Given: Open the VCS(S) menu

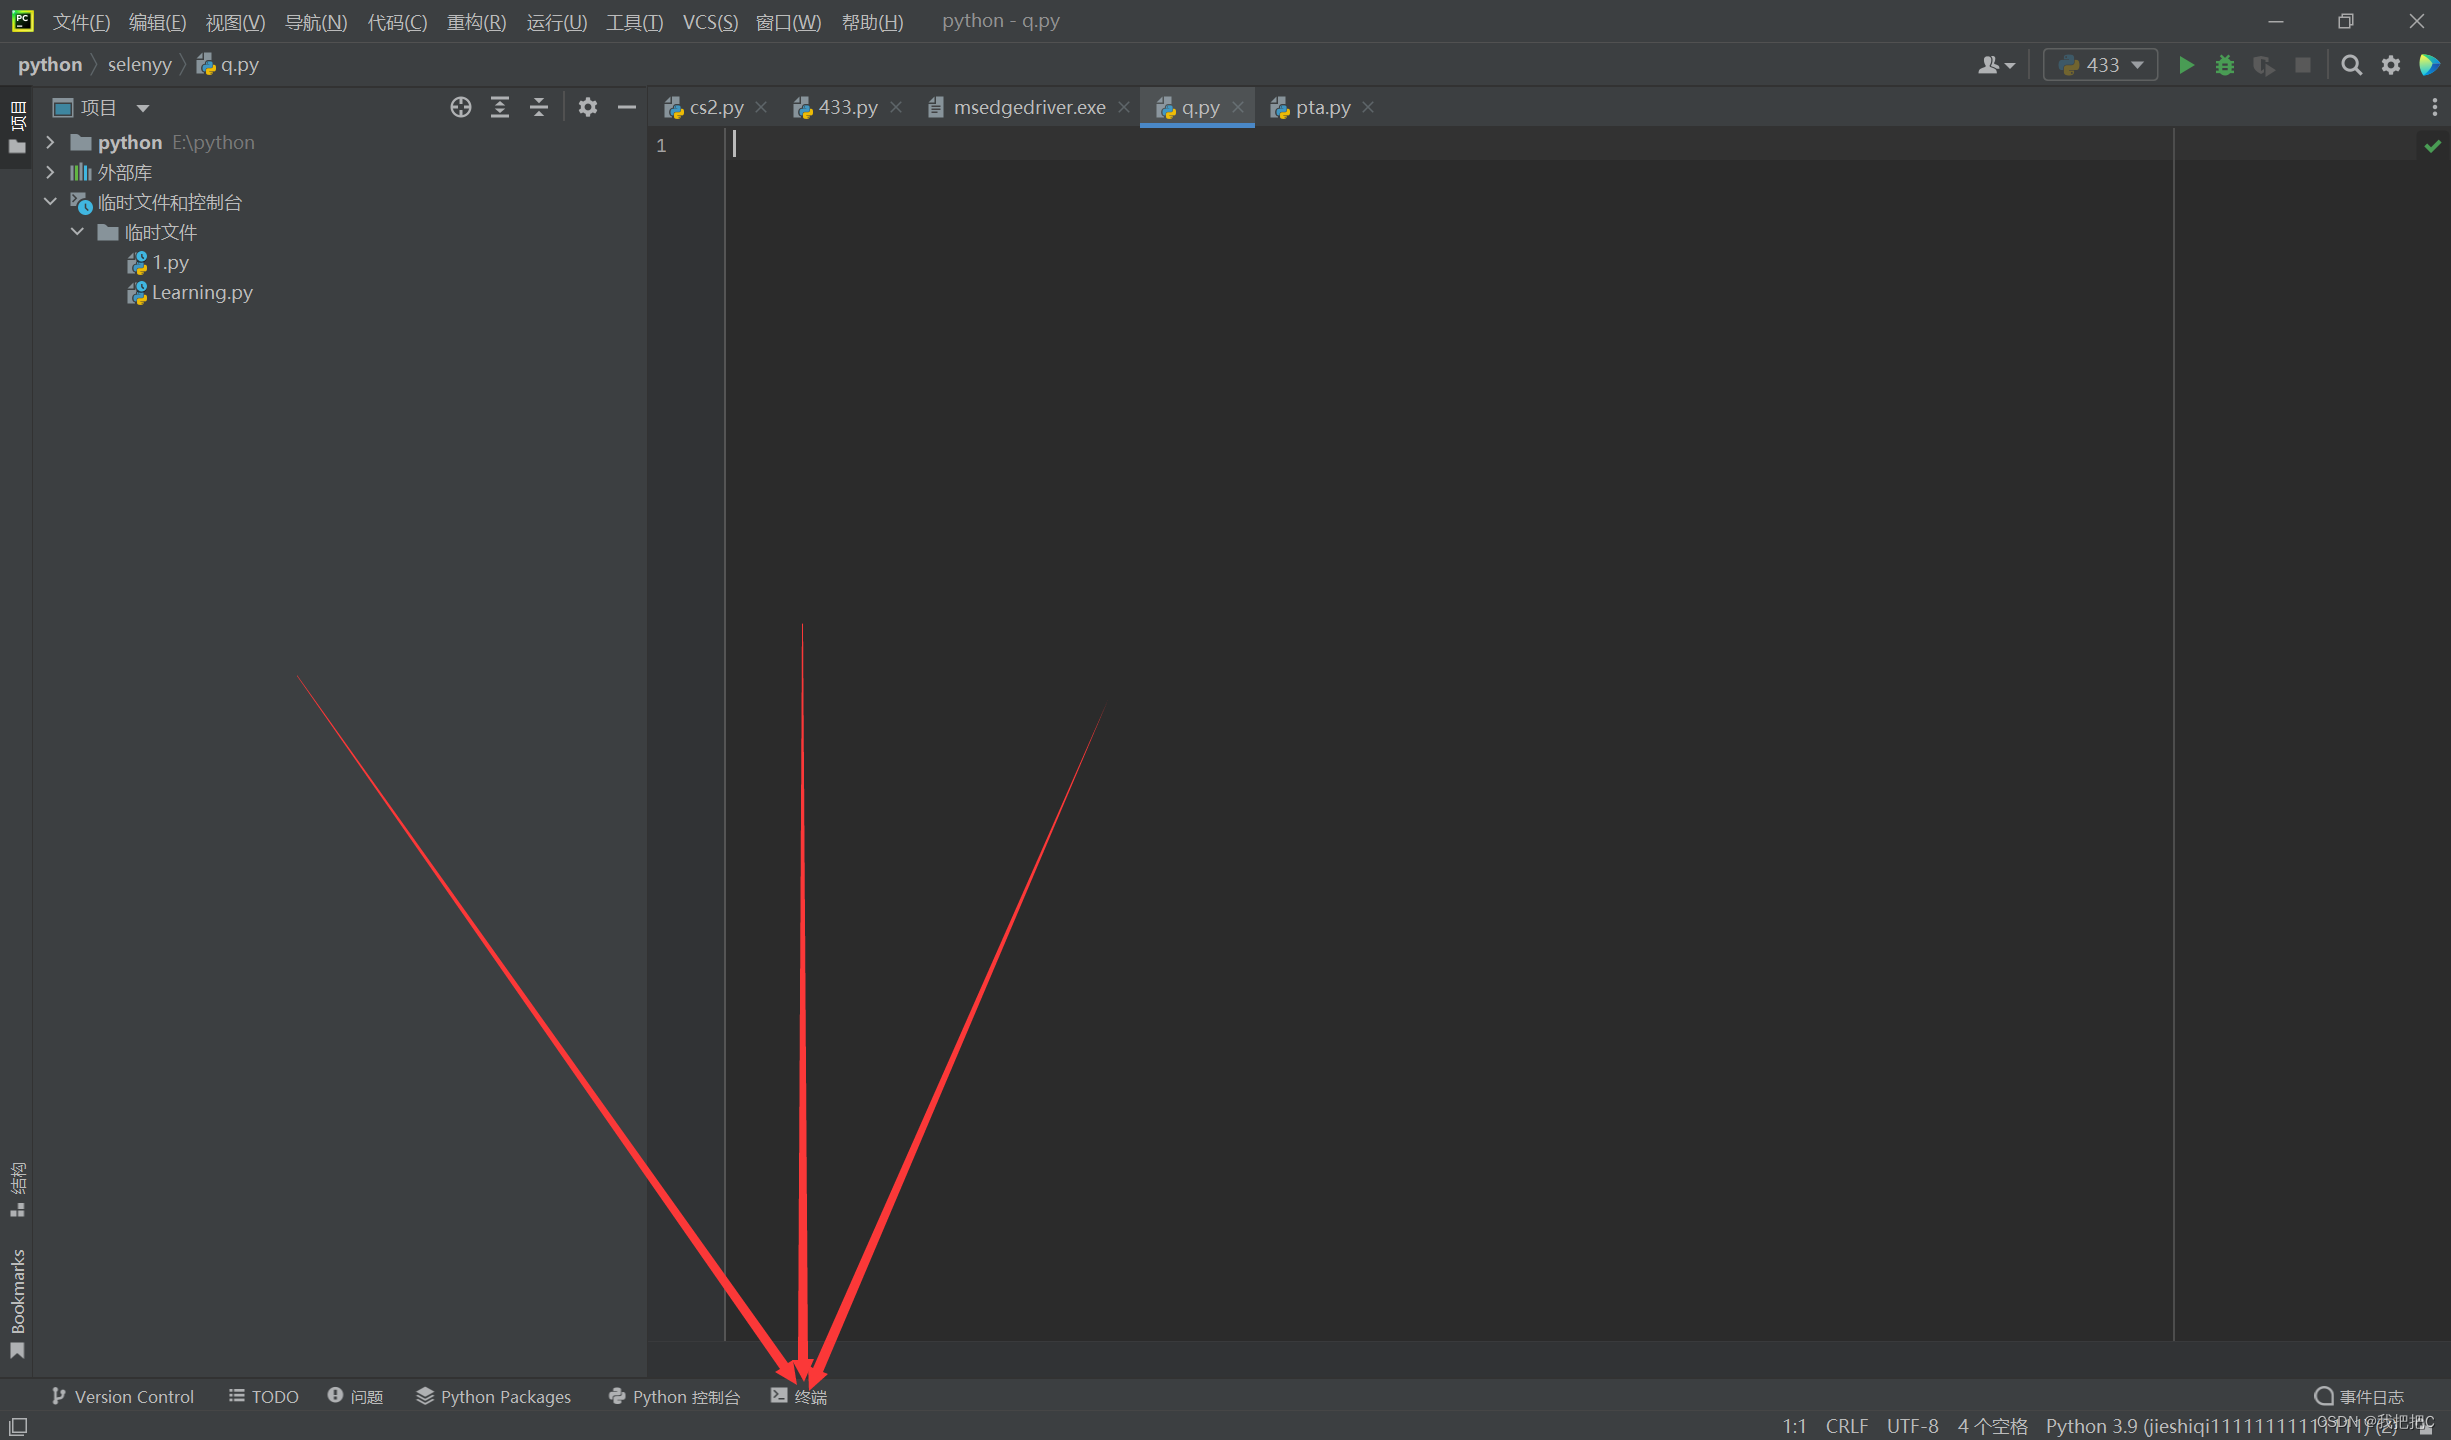Looking at the screenshot, I should point(710,22).
